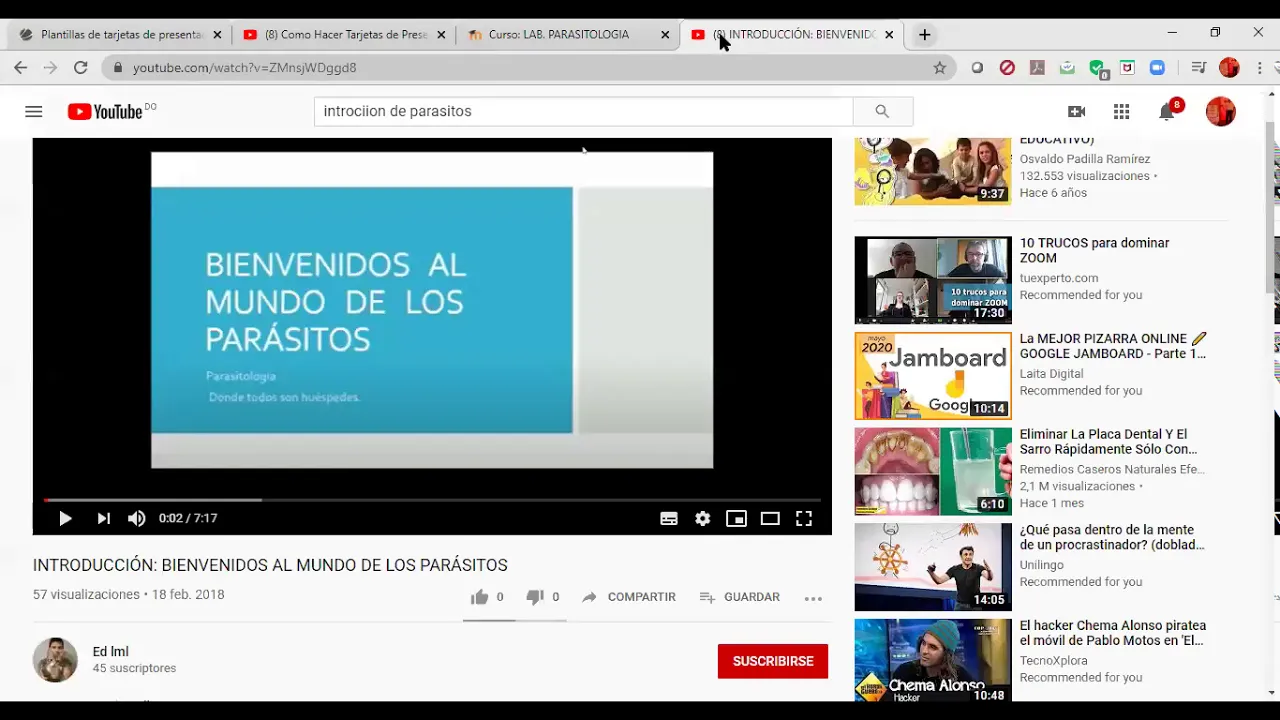Open Eliminar La Placa Dental thumbnail
This screenshot has height=720, width=1280.
tap(933, 471)
